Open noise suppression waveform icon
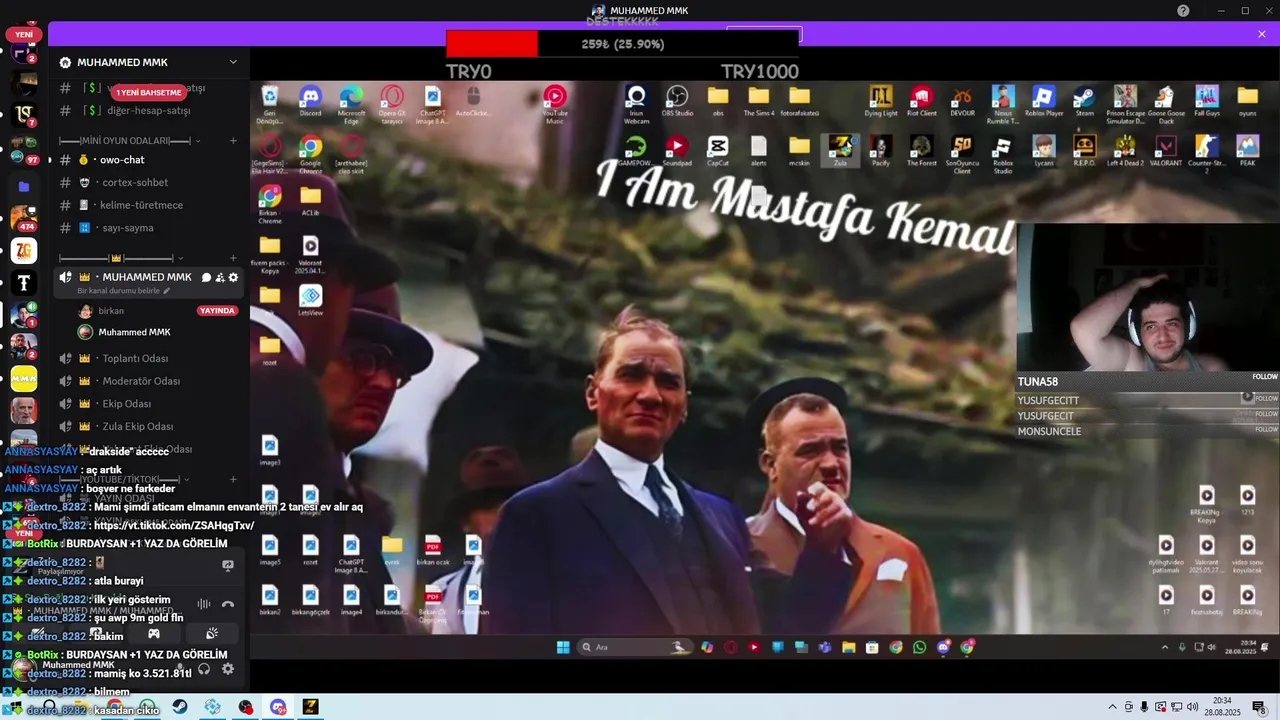1280x720 pixels. pos(204,604)
